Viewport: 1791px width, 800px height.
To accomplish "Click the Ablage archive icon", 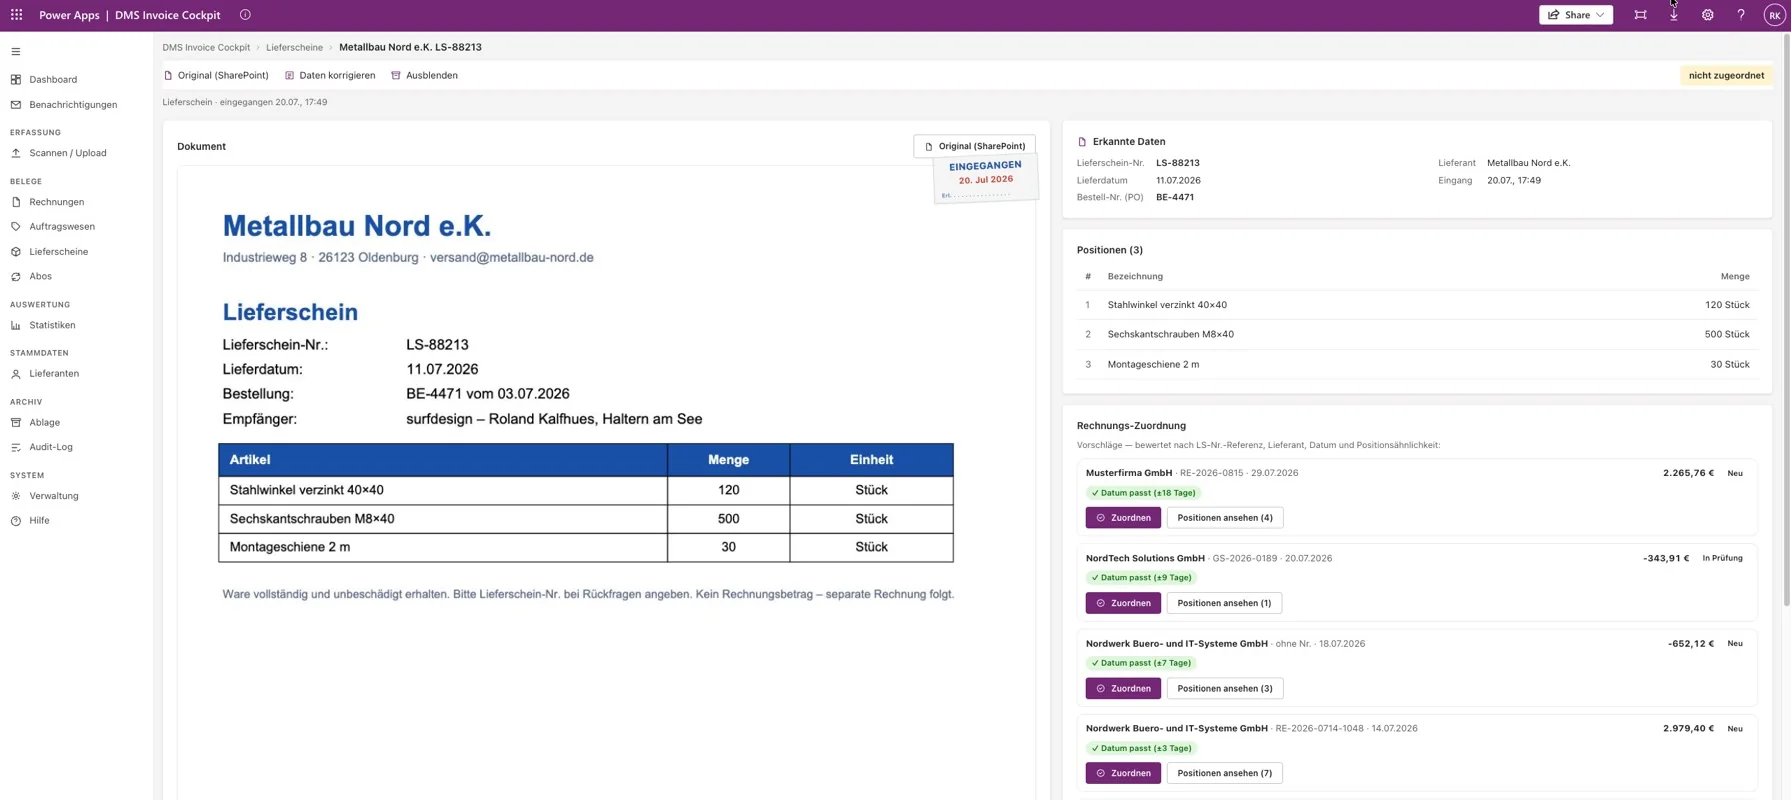I will pos(16,423).
